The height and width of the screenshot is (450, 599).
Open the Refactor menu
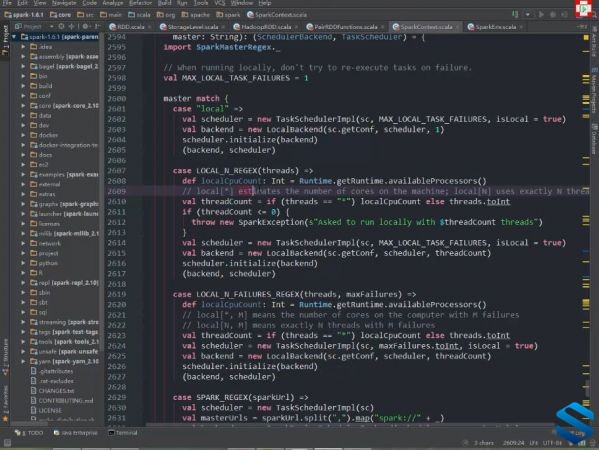click(140, 3)
